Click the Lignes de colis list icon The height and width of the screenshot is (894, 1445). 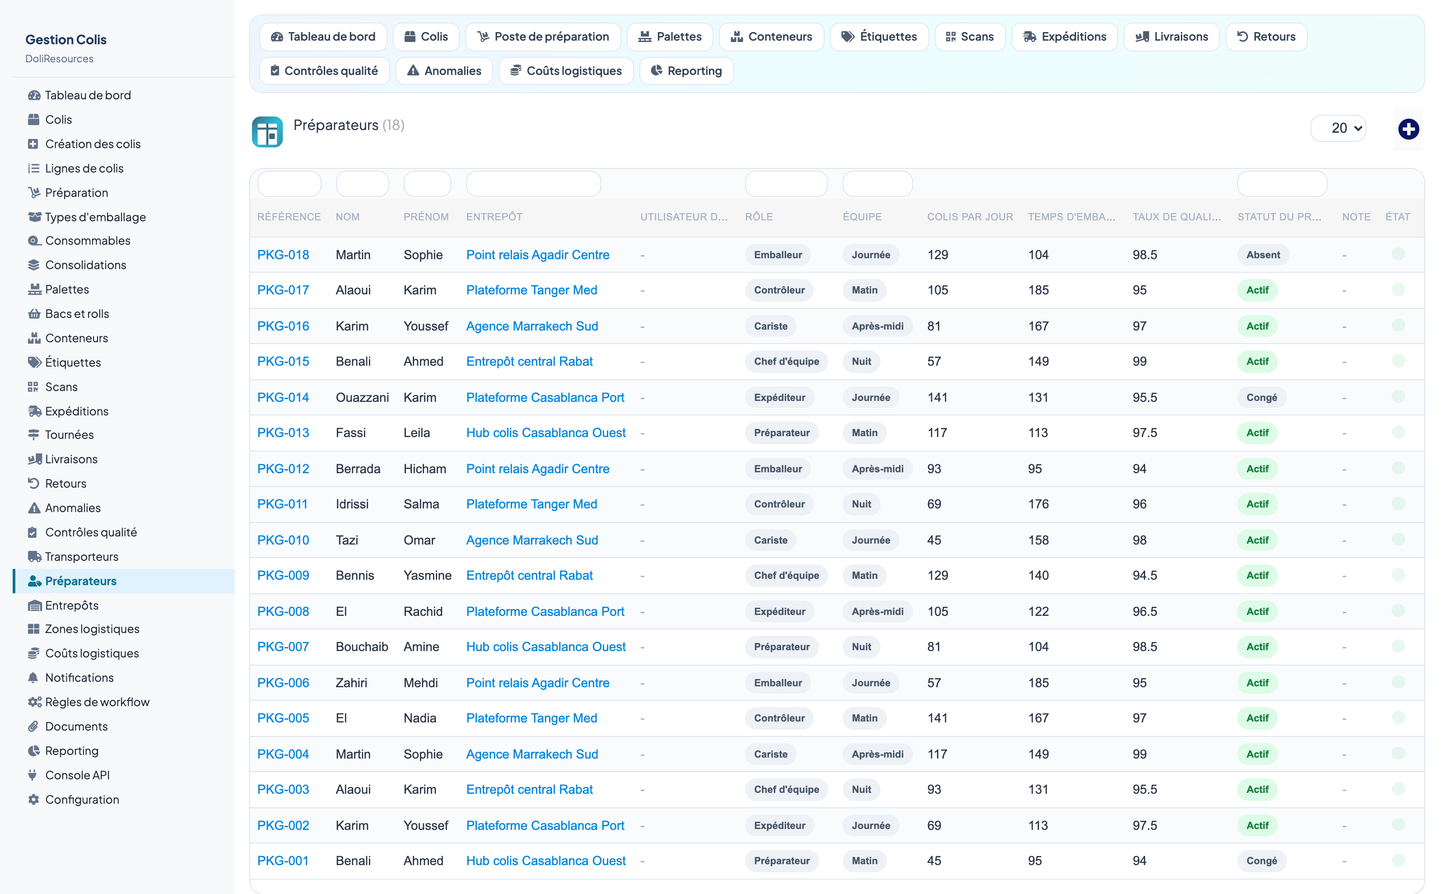[34, 168]
